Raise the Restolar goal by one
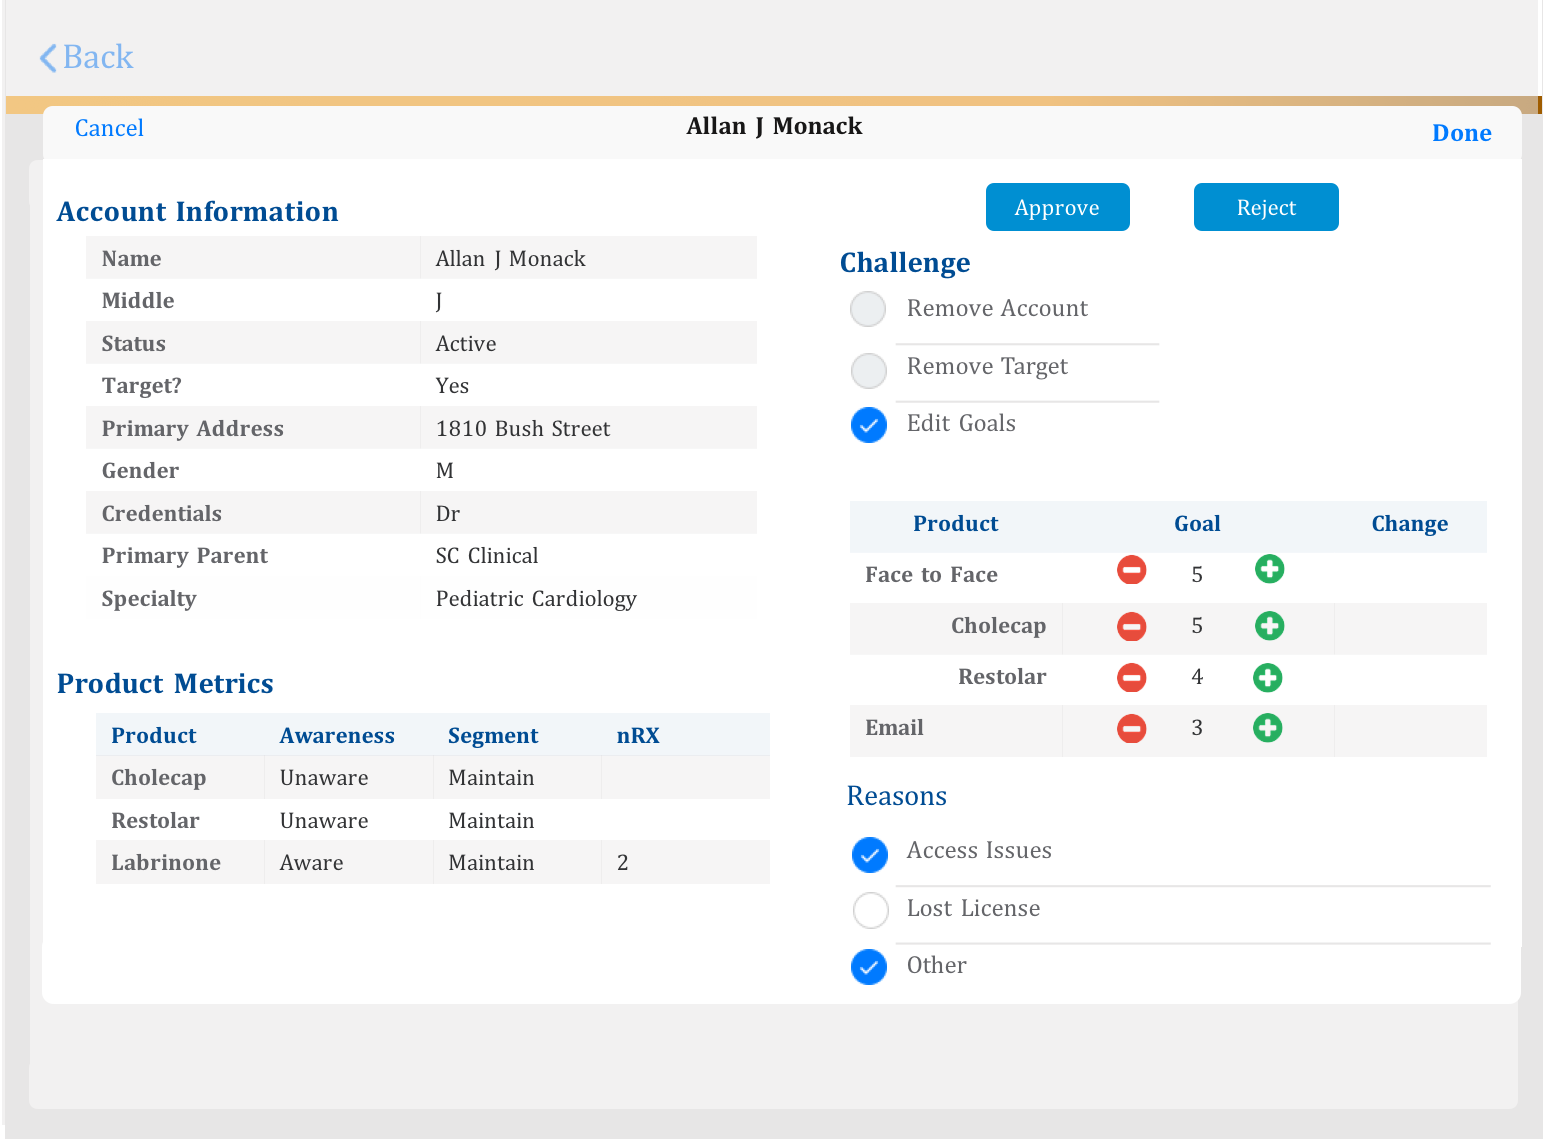Image resolution: width=1566 pixels, height=1139 pixels. 1267,678
